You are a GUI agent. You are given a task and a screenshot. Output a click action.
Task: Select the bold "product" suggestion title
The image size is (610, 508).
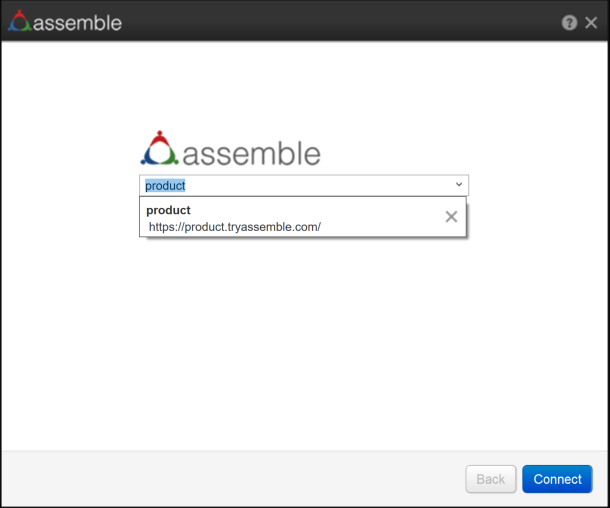[x=168, y=210]
